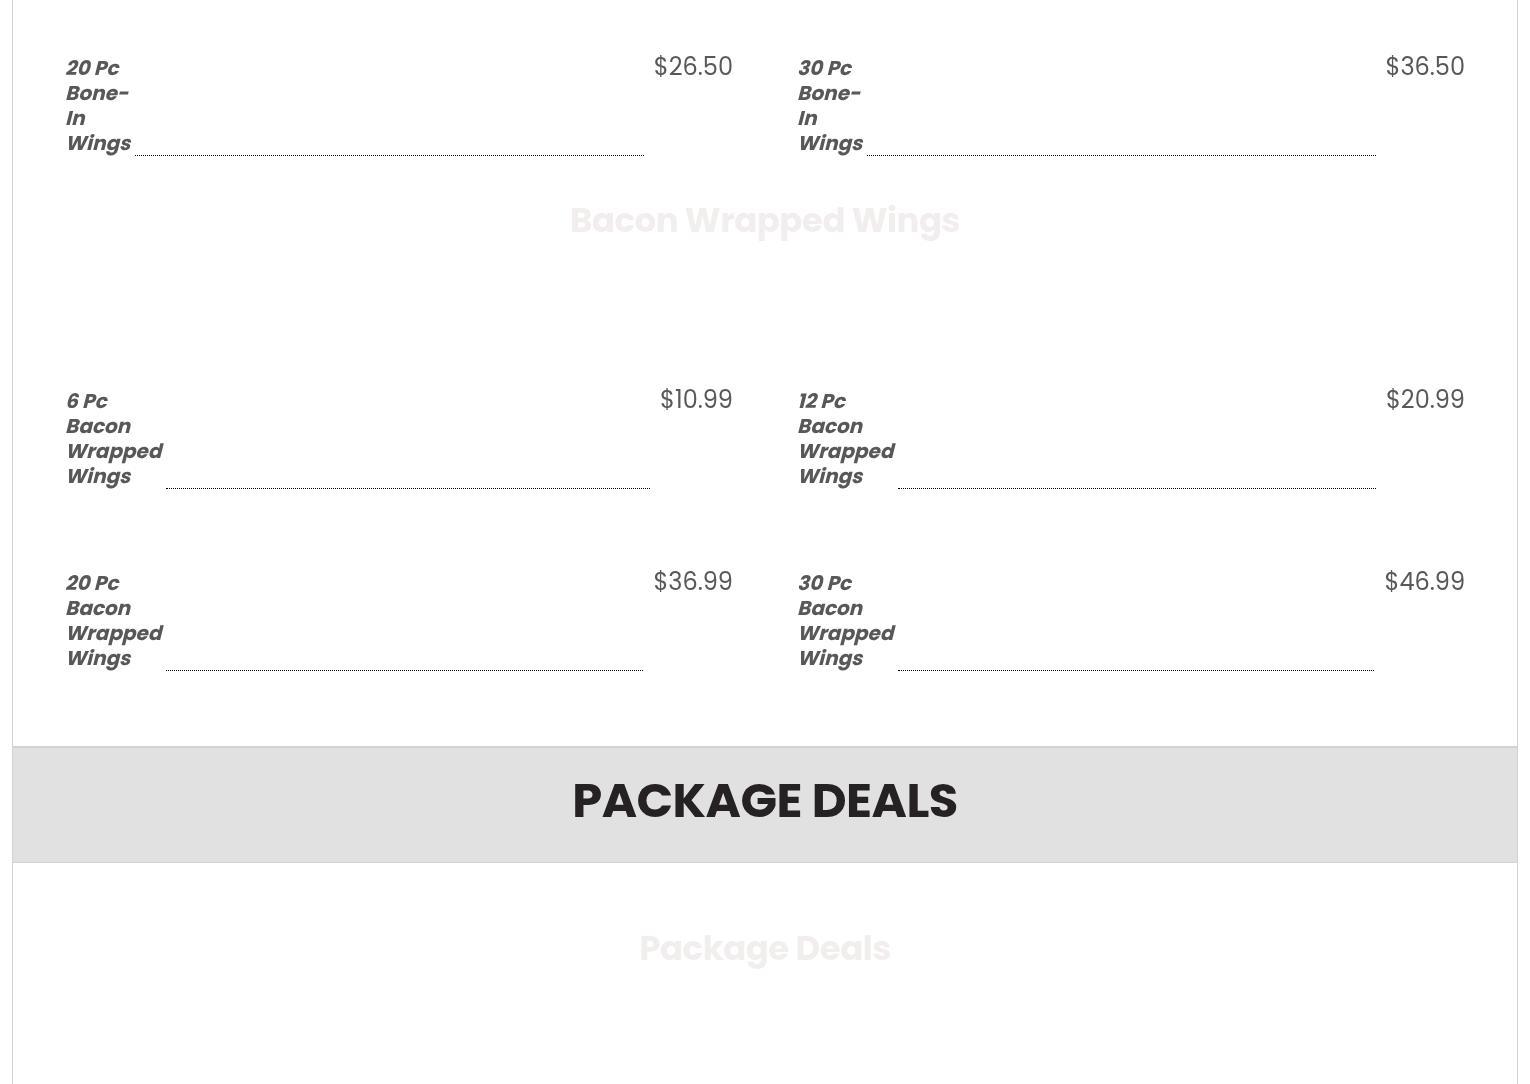Click the bold PACKAGE DEALS banner title
Screen dimensions: 1530x1084
click(764, 801)
